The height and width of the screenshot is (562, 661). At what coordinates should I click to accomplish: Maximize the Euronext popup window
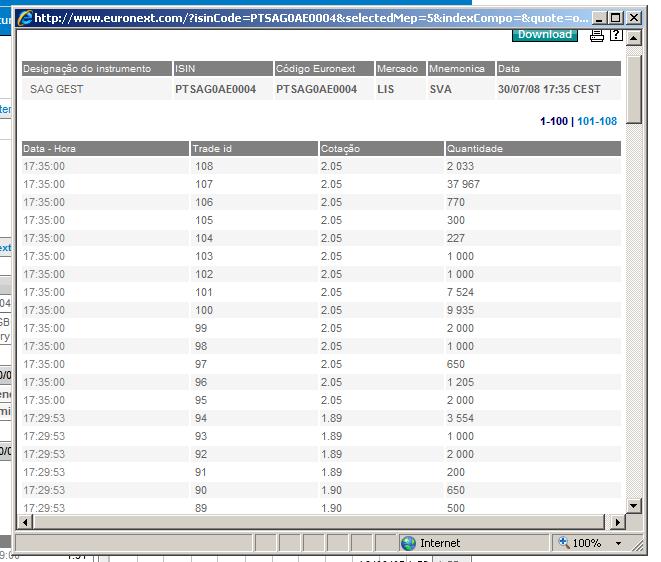point(615,18)
